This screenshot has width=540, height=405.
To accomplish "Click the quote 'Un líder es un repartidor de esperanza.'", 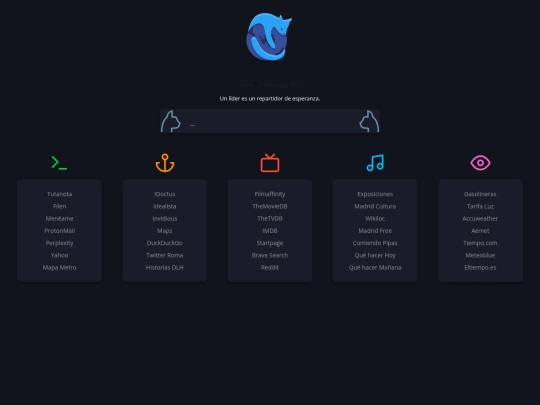I will pos(270,98).
